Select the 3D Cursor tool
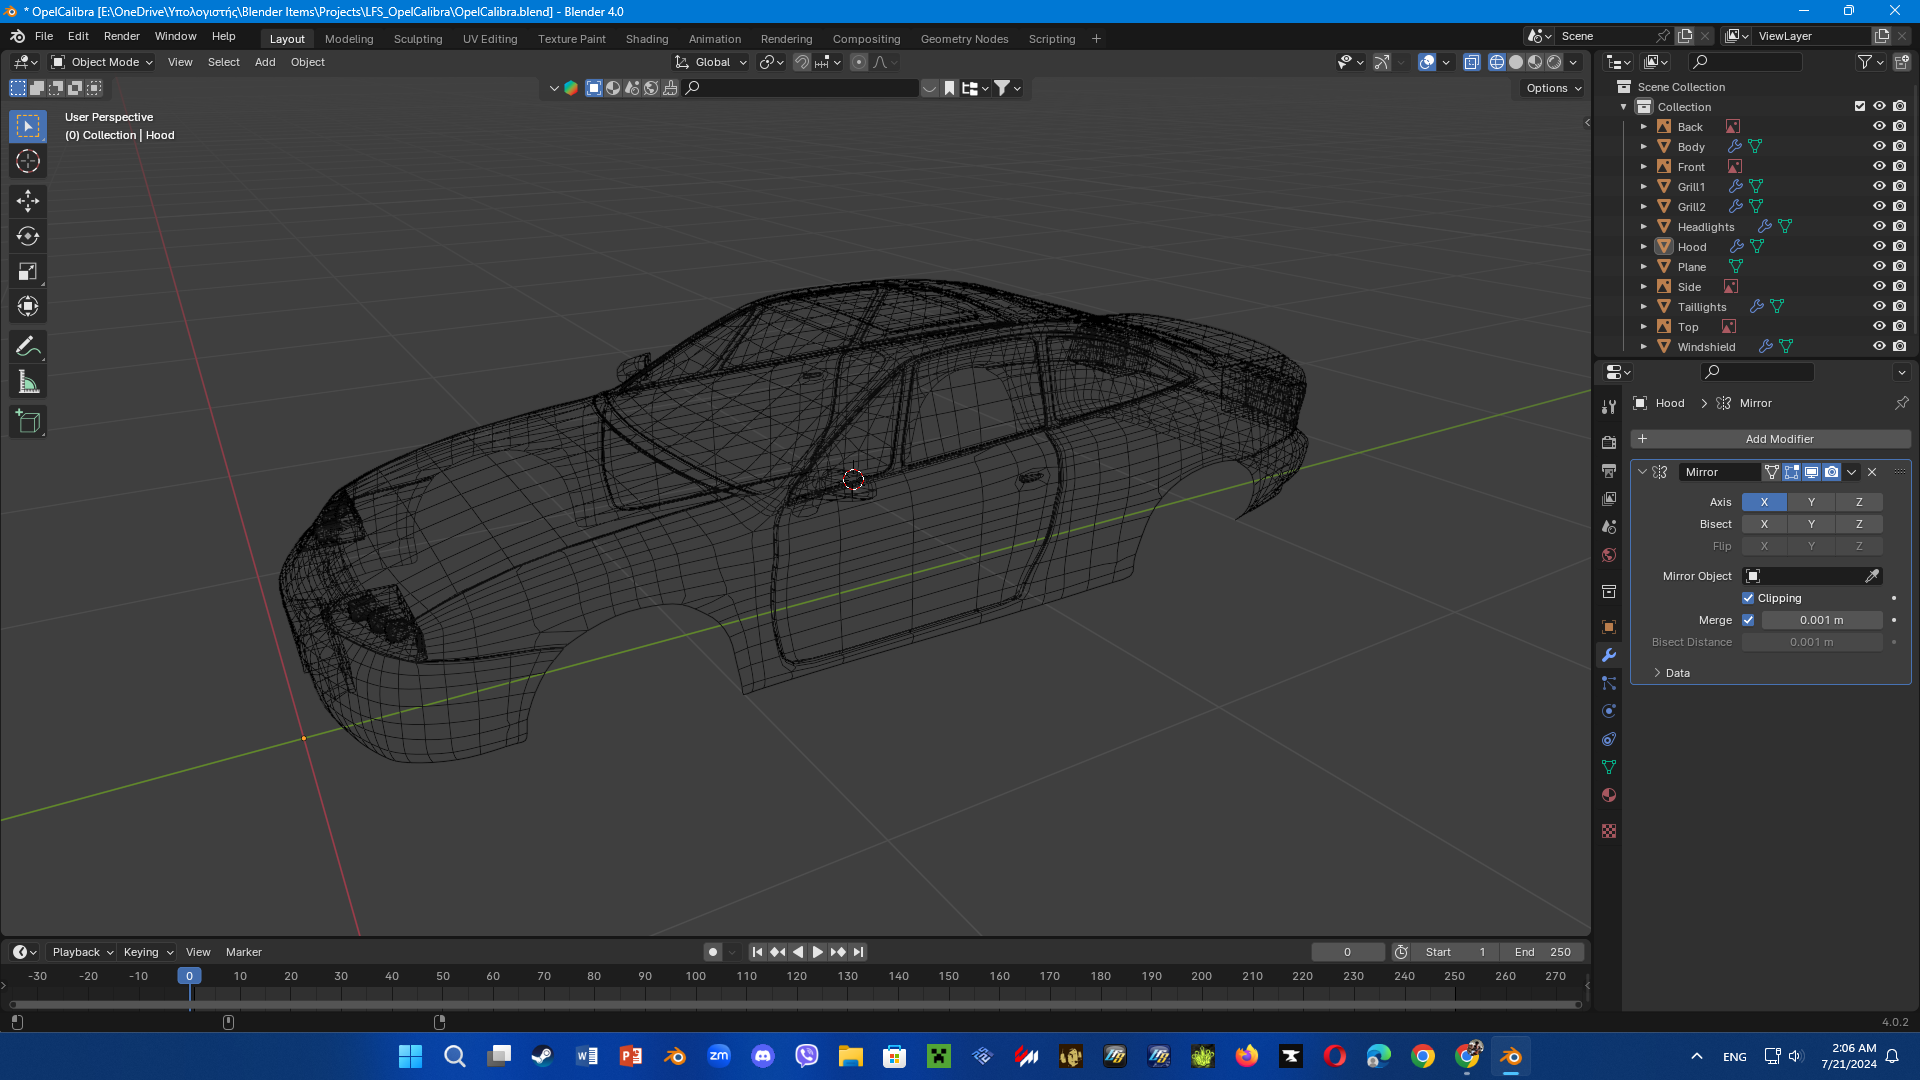Image resolution: width=1920 pixels, height=1080 pixels. [28, 162]
